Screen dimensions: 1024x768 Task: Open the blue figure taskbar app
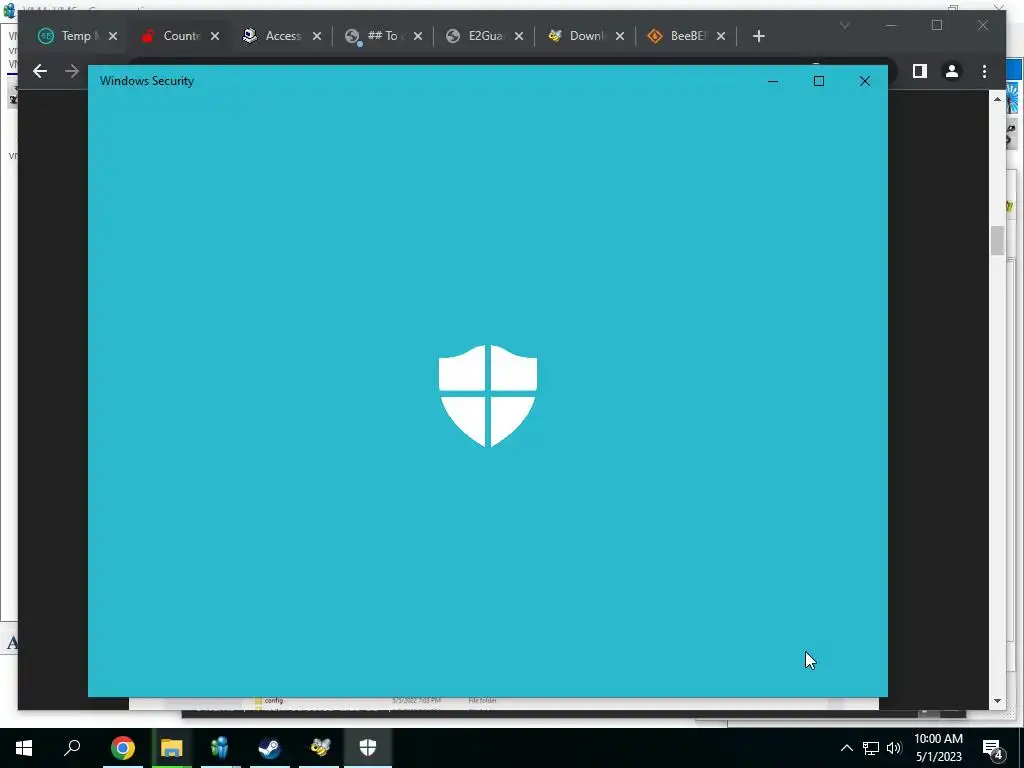[220, 748]
